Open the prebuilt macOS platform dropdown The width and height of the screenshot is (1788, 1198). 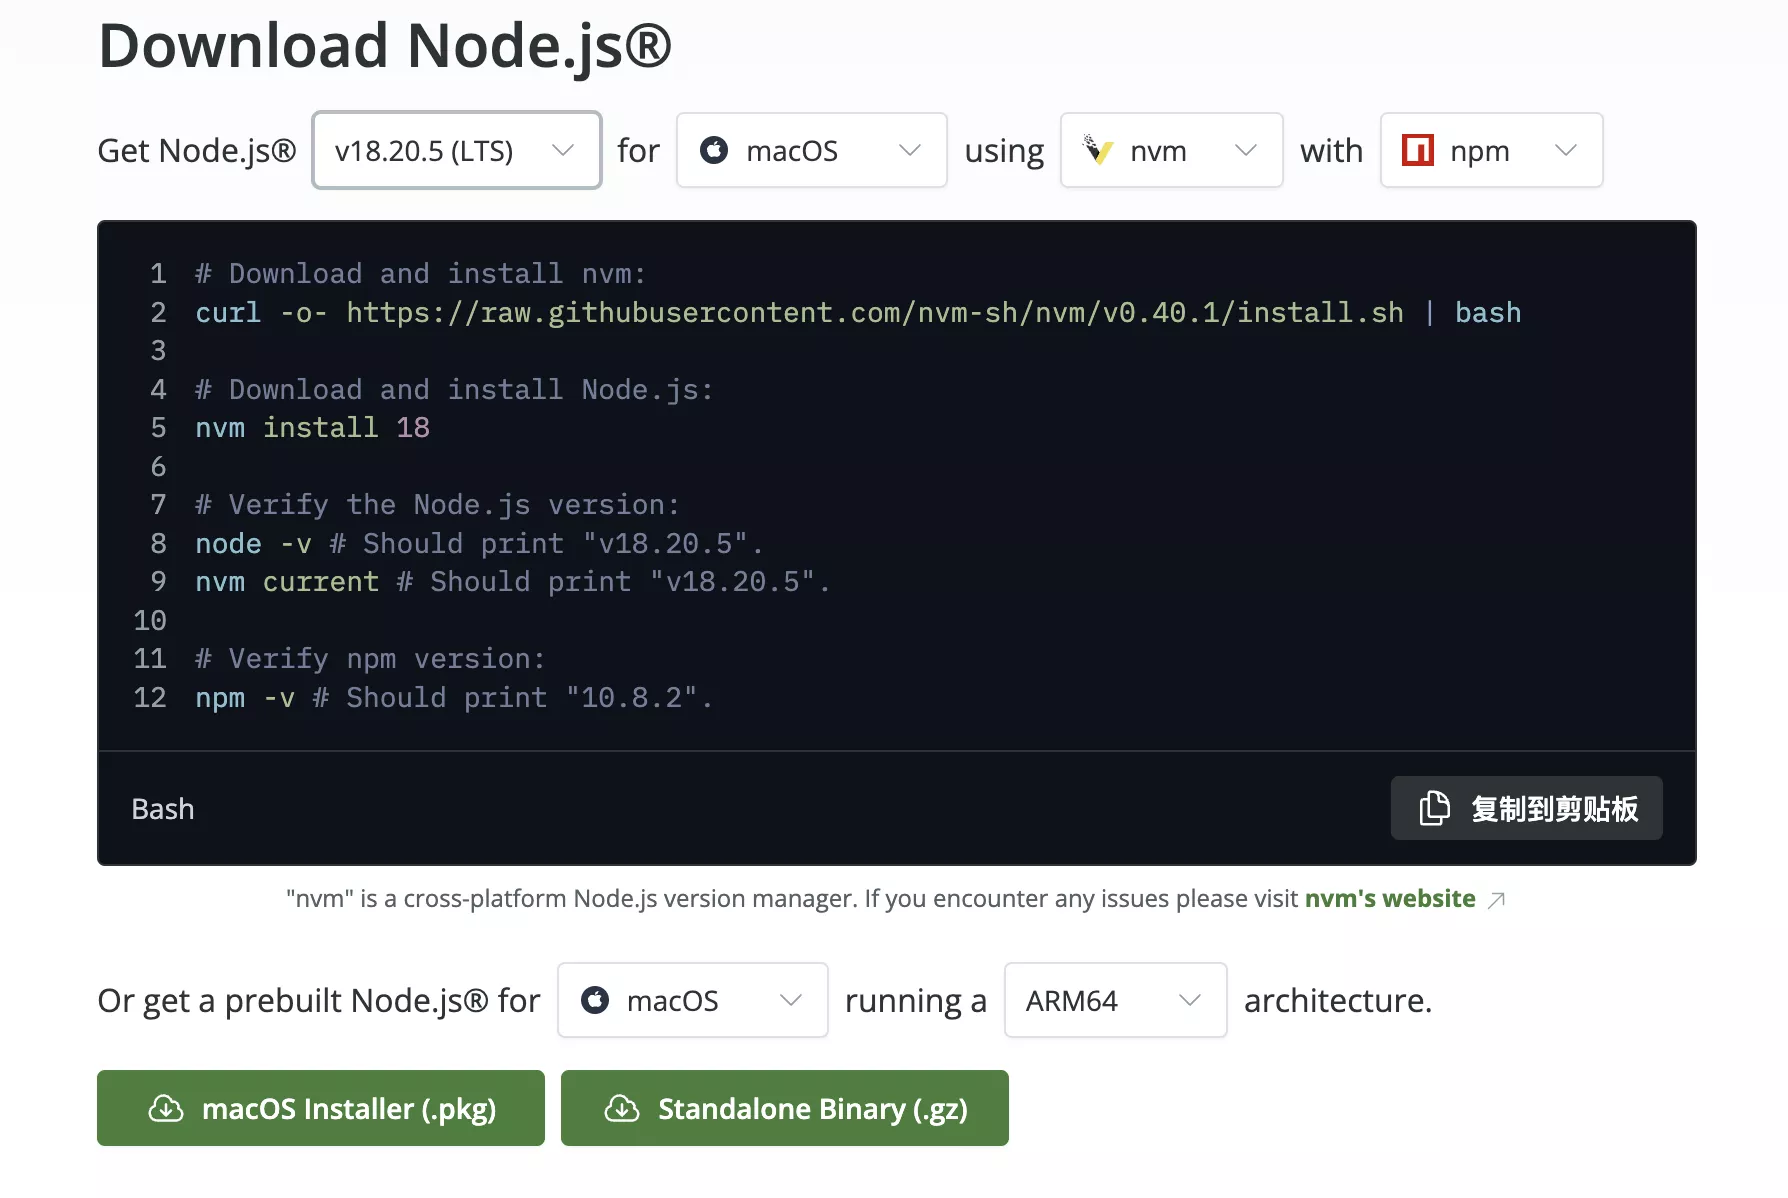(693, 1000)
